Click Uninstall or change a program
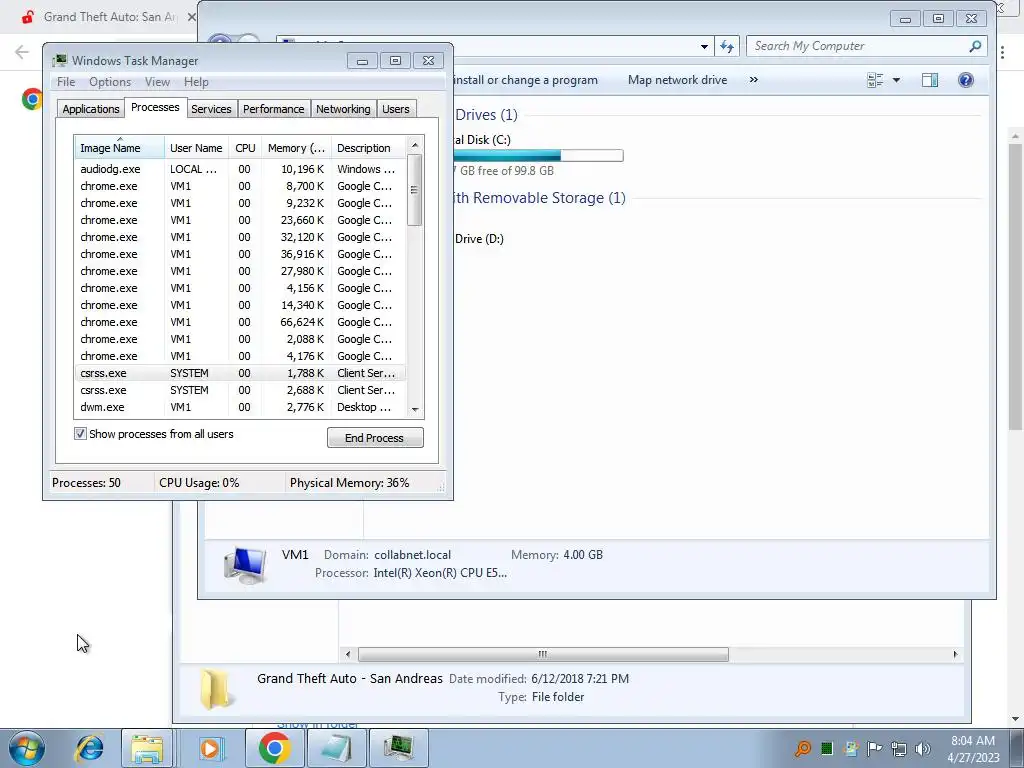 click(525, 80)
